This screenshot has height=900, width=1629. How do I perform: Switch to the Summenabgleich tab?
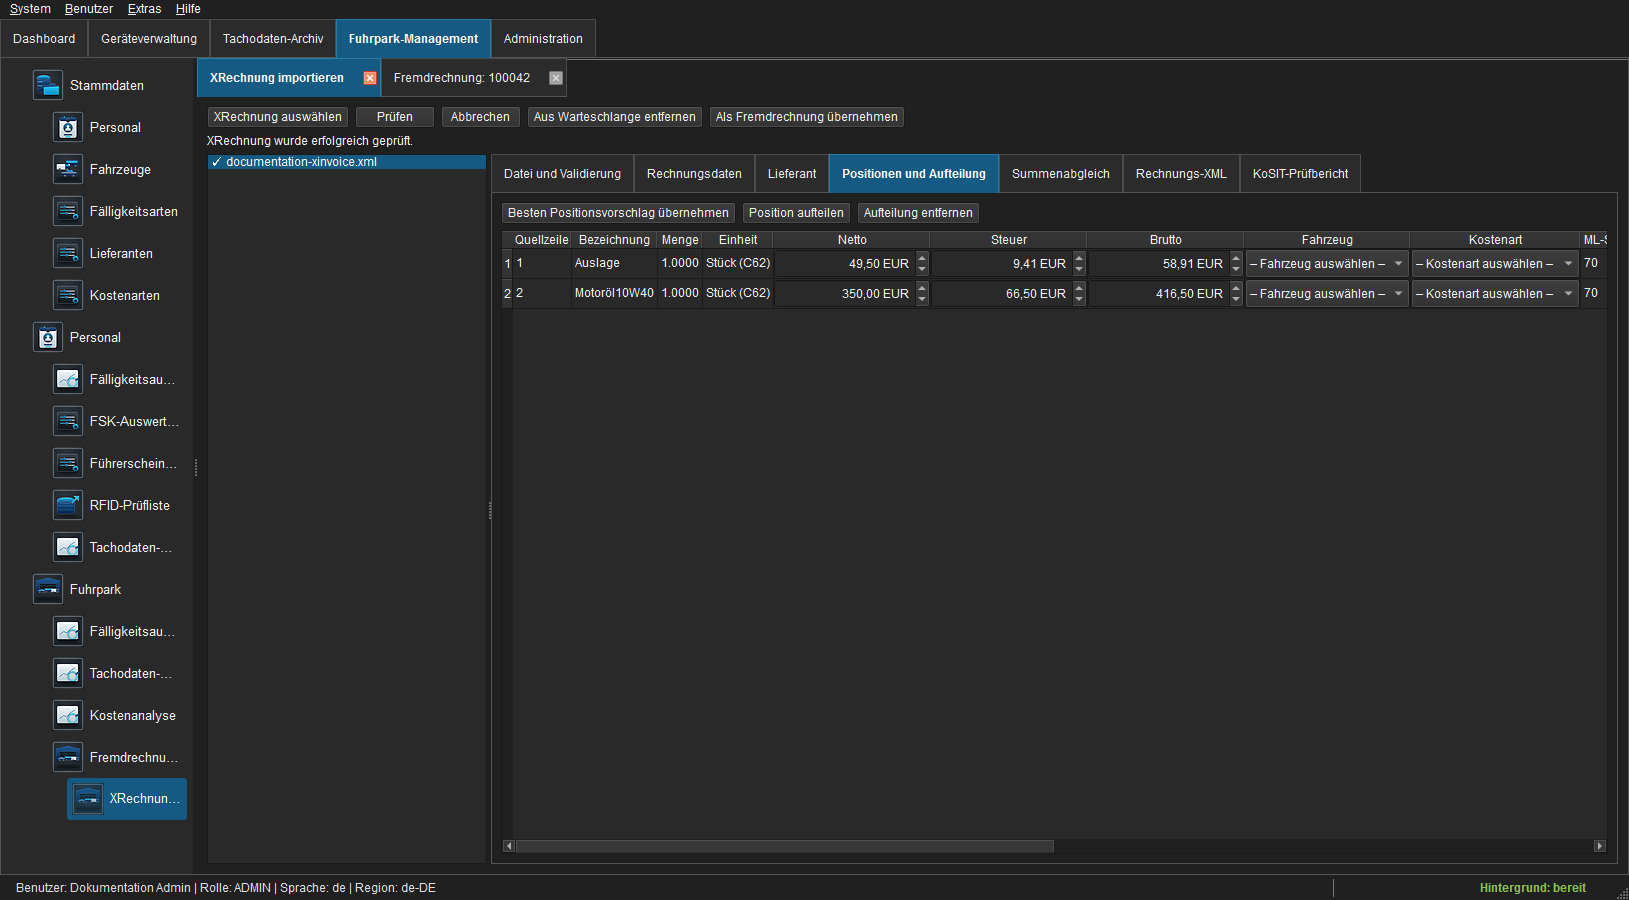coord(1061,174)
